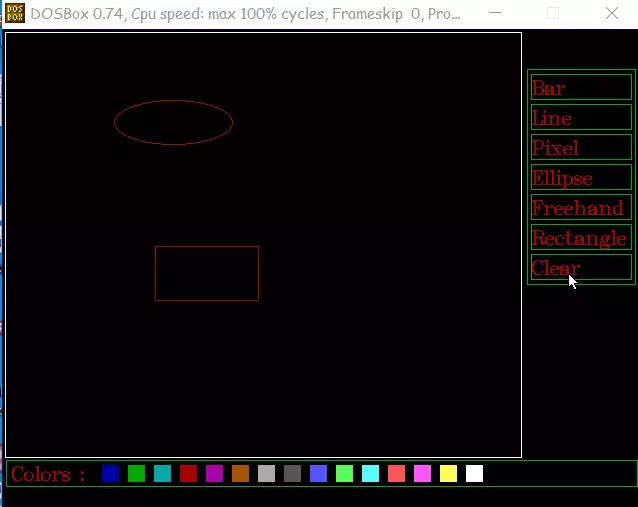Choose the light blue color swatch

(319, 474)
